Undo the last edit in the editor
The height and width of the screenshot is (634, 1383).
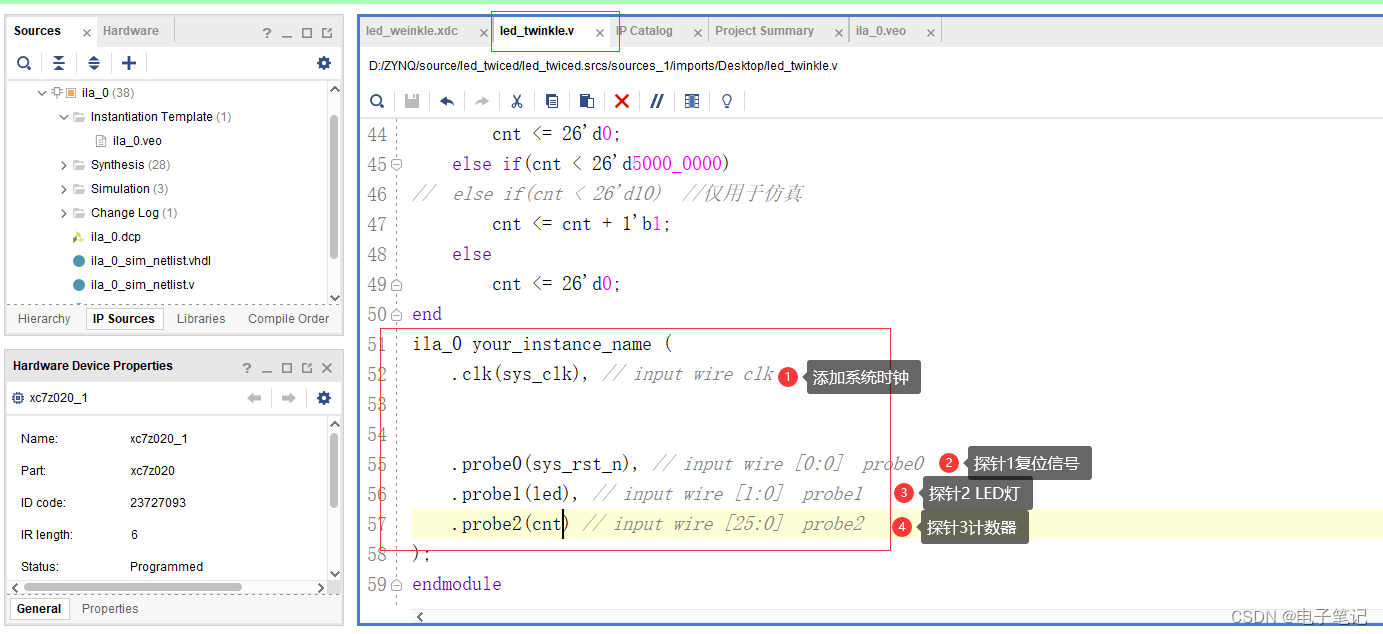pyautogui.click(x=447, y=101)
